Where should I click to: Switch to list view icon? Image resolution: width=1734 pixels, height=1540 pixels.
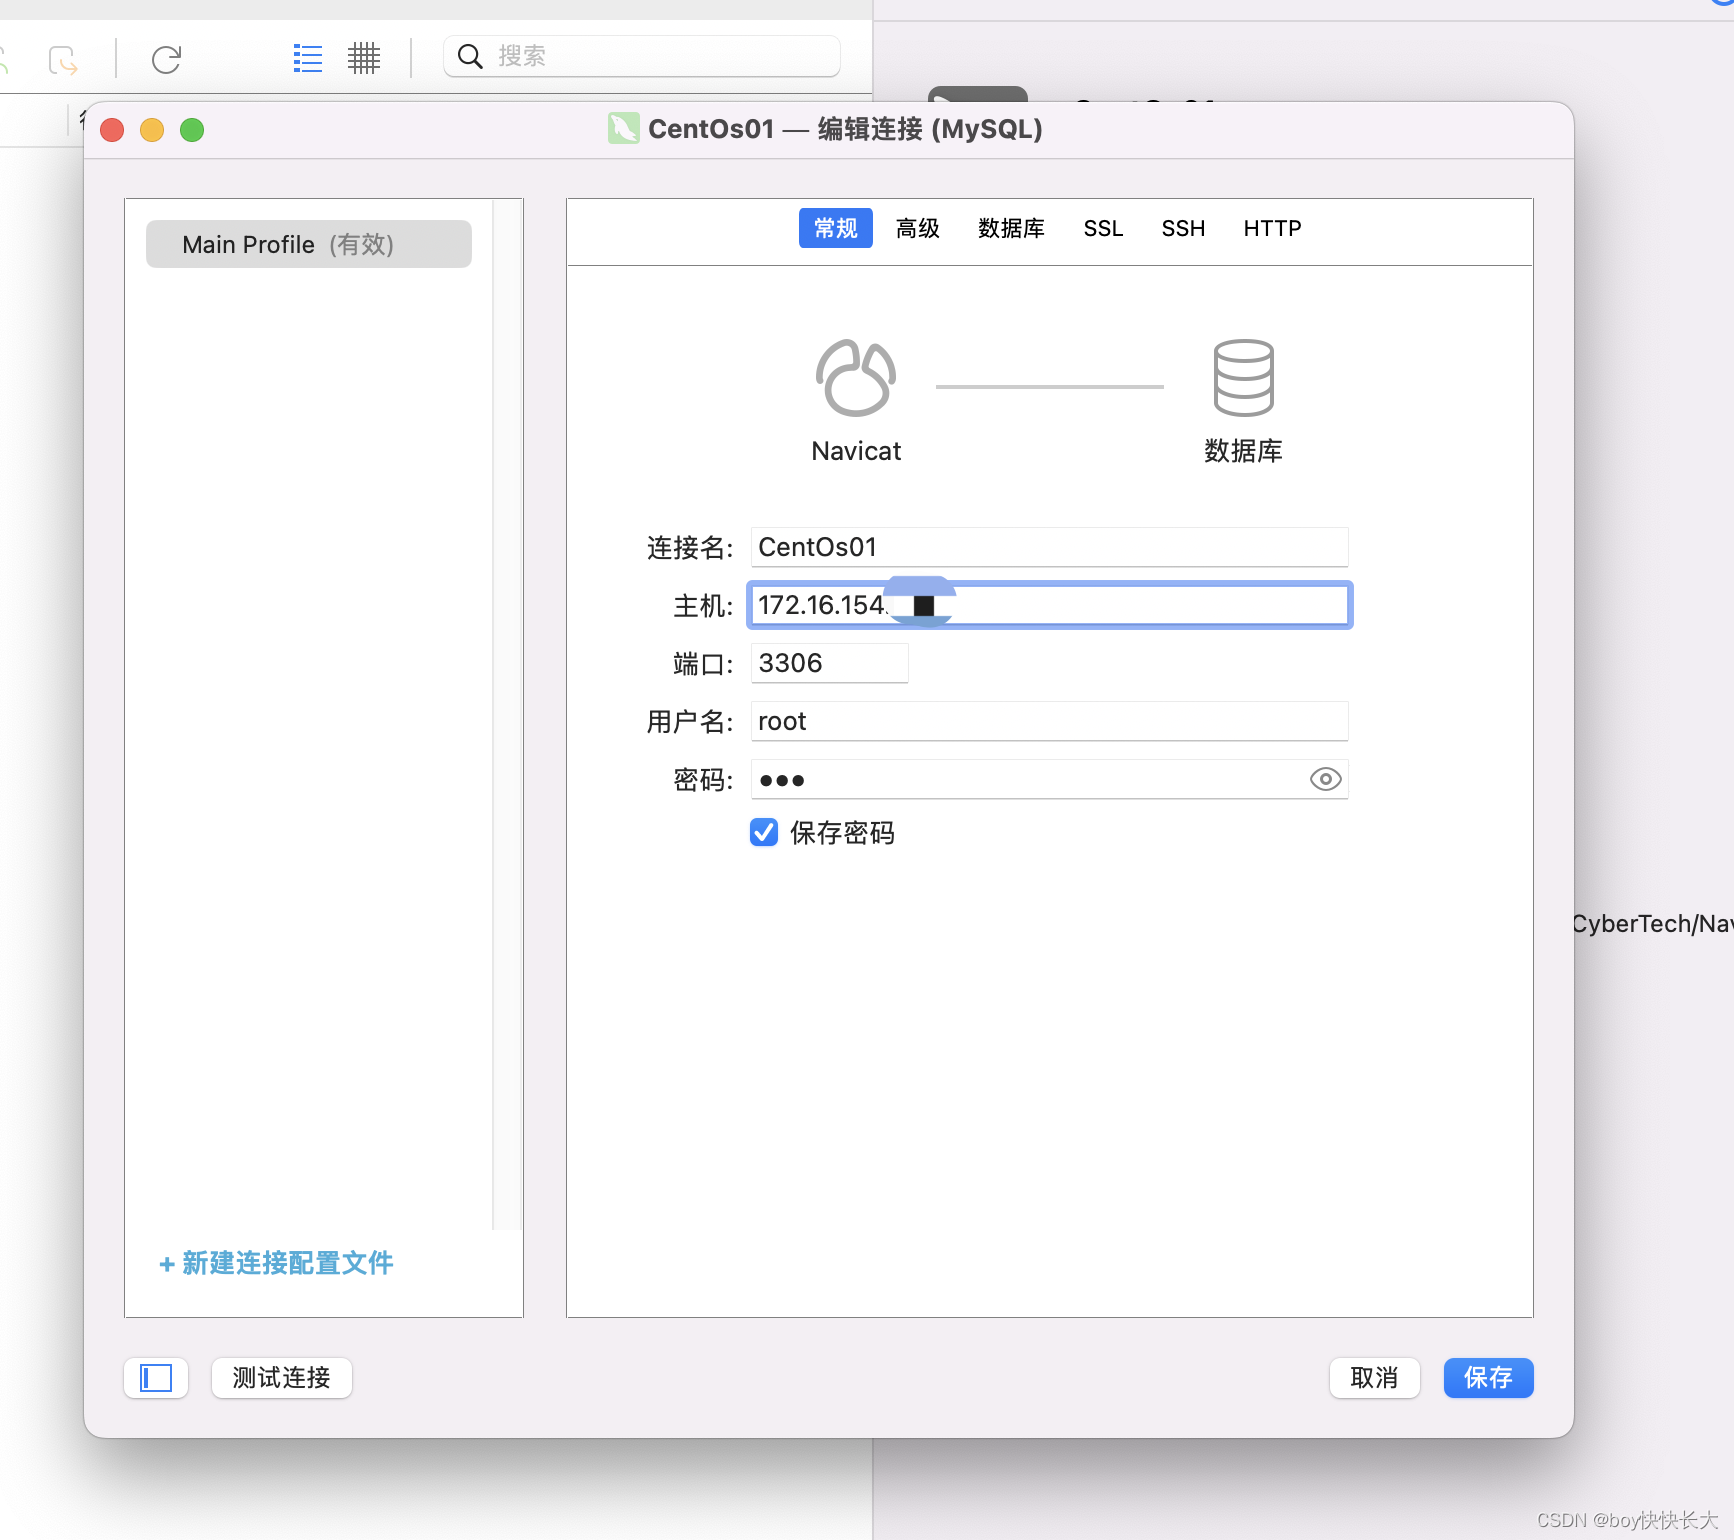click(x=308, y=58)
